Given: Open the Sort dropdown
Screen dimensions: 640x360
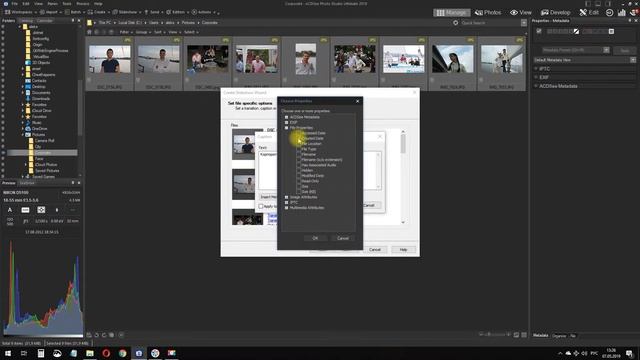Looking at the screenshot, I should [159, 32].
